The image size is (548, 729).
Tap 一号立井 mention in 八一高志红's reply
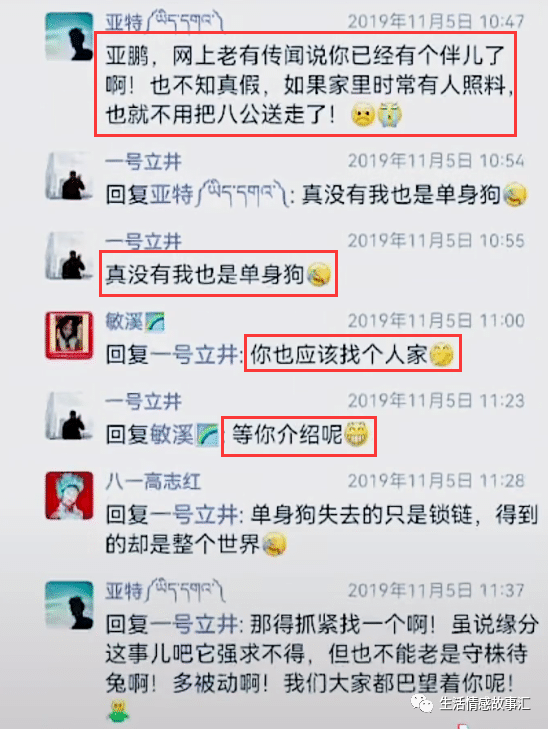click(195, 516)
